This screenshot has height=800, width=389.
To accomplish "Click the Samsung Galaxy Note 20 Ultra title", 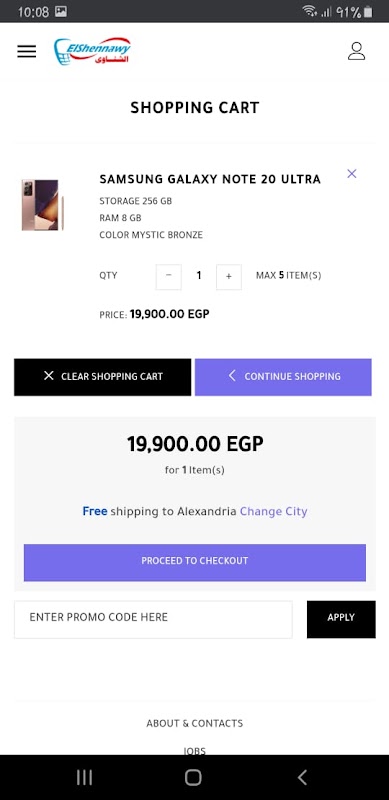I will [x=210, y=179].
